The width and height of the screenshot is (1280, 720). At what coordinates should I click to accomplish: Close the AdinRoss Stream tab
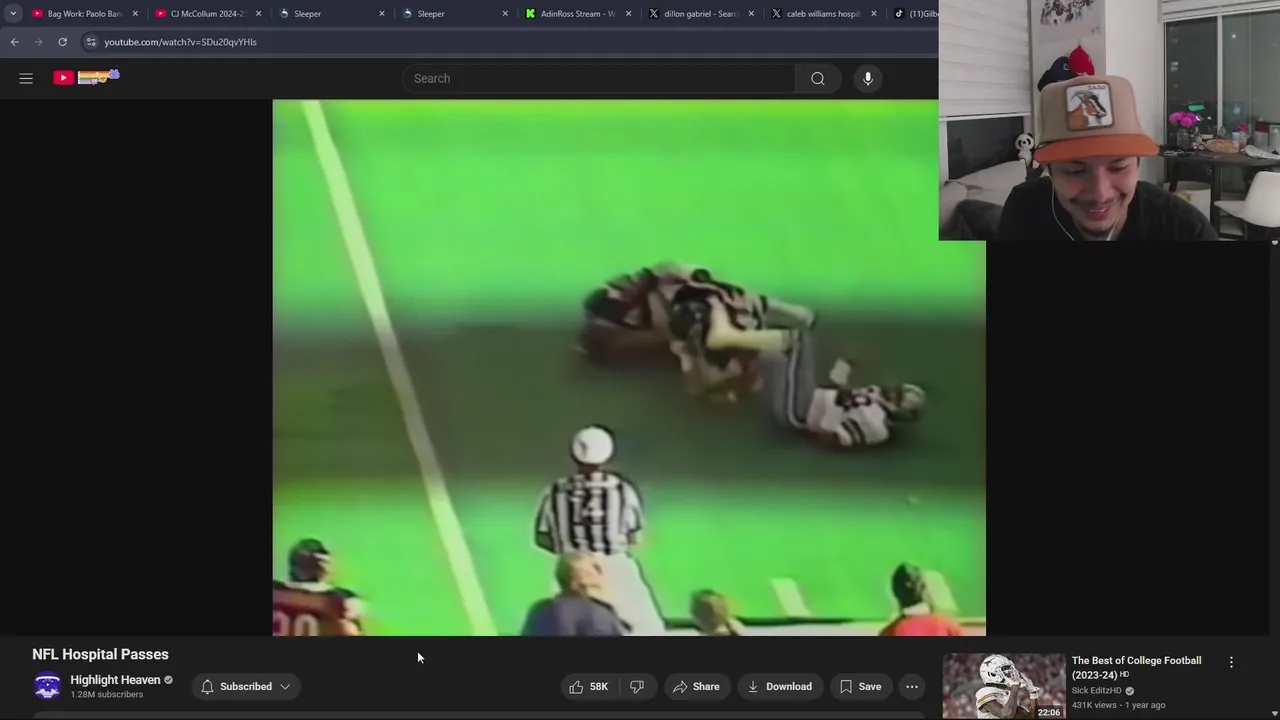pyautogui.click(x=628, y=14)
